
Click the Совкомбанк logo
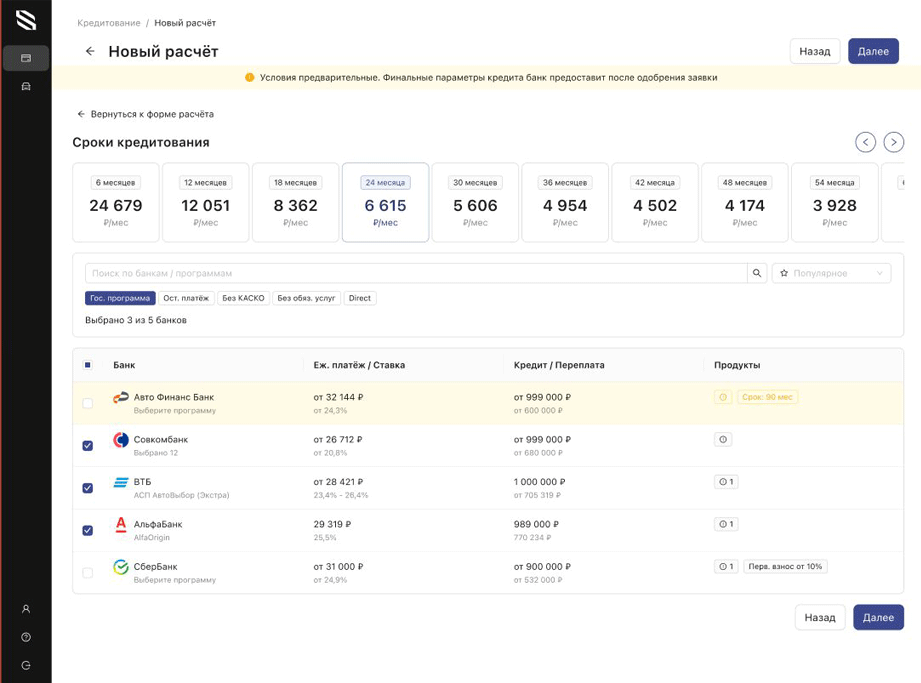121,440
